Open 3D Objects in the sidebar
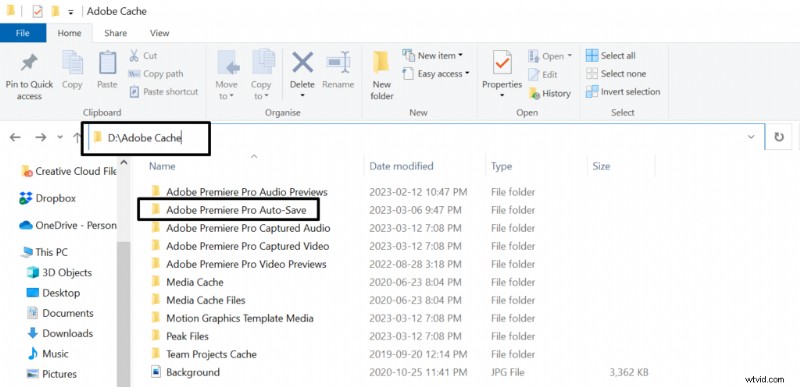 (59, 272)
